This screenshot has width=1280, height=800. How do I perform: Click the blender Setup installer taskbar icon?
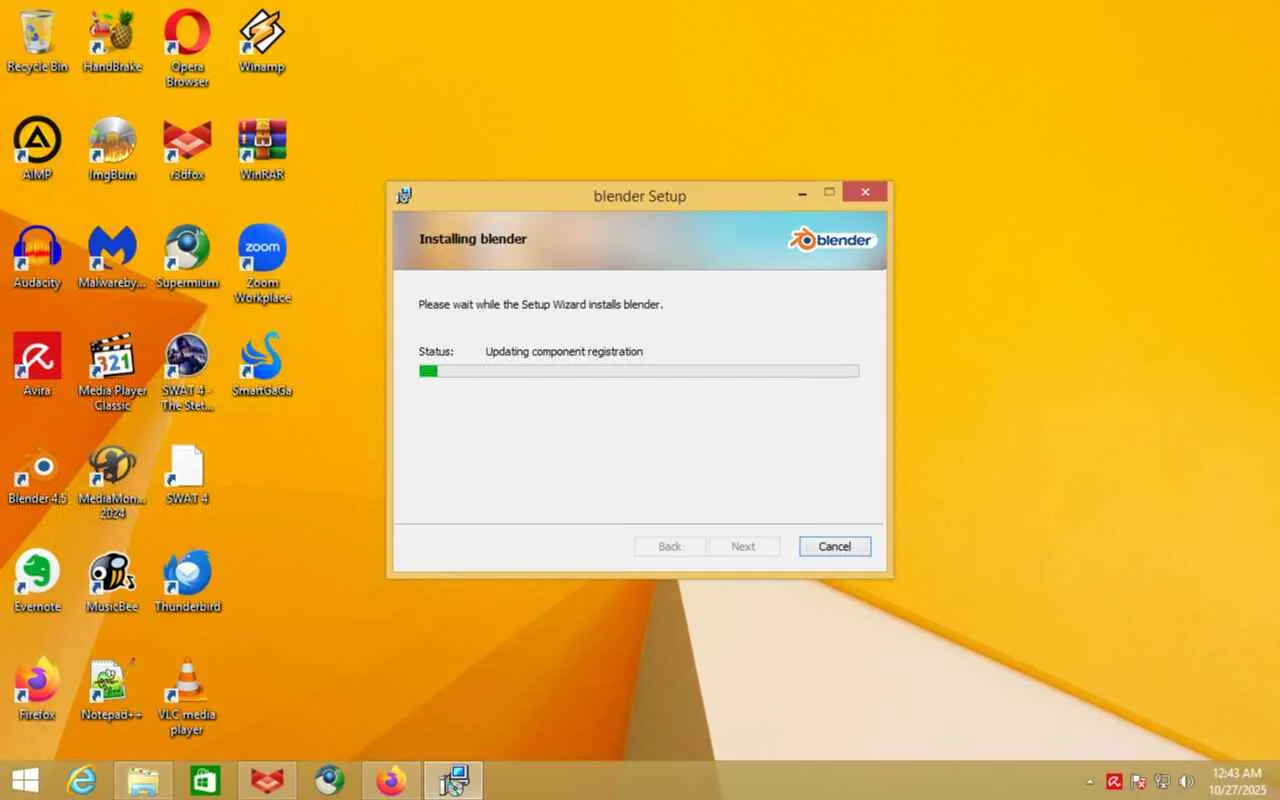[x=453, y=781]
